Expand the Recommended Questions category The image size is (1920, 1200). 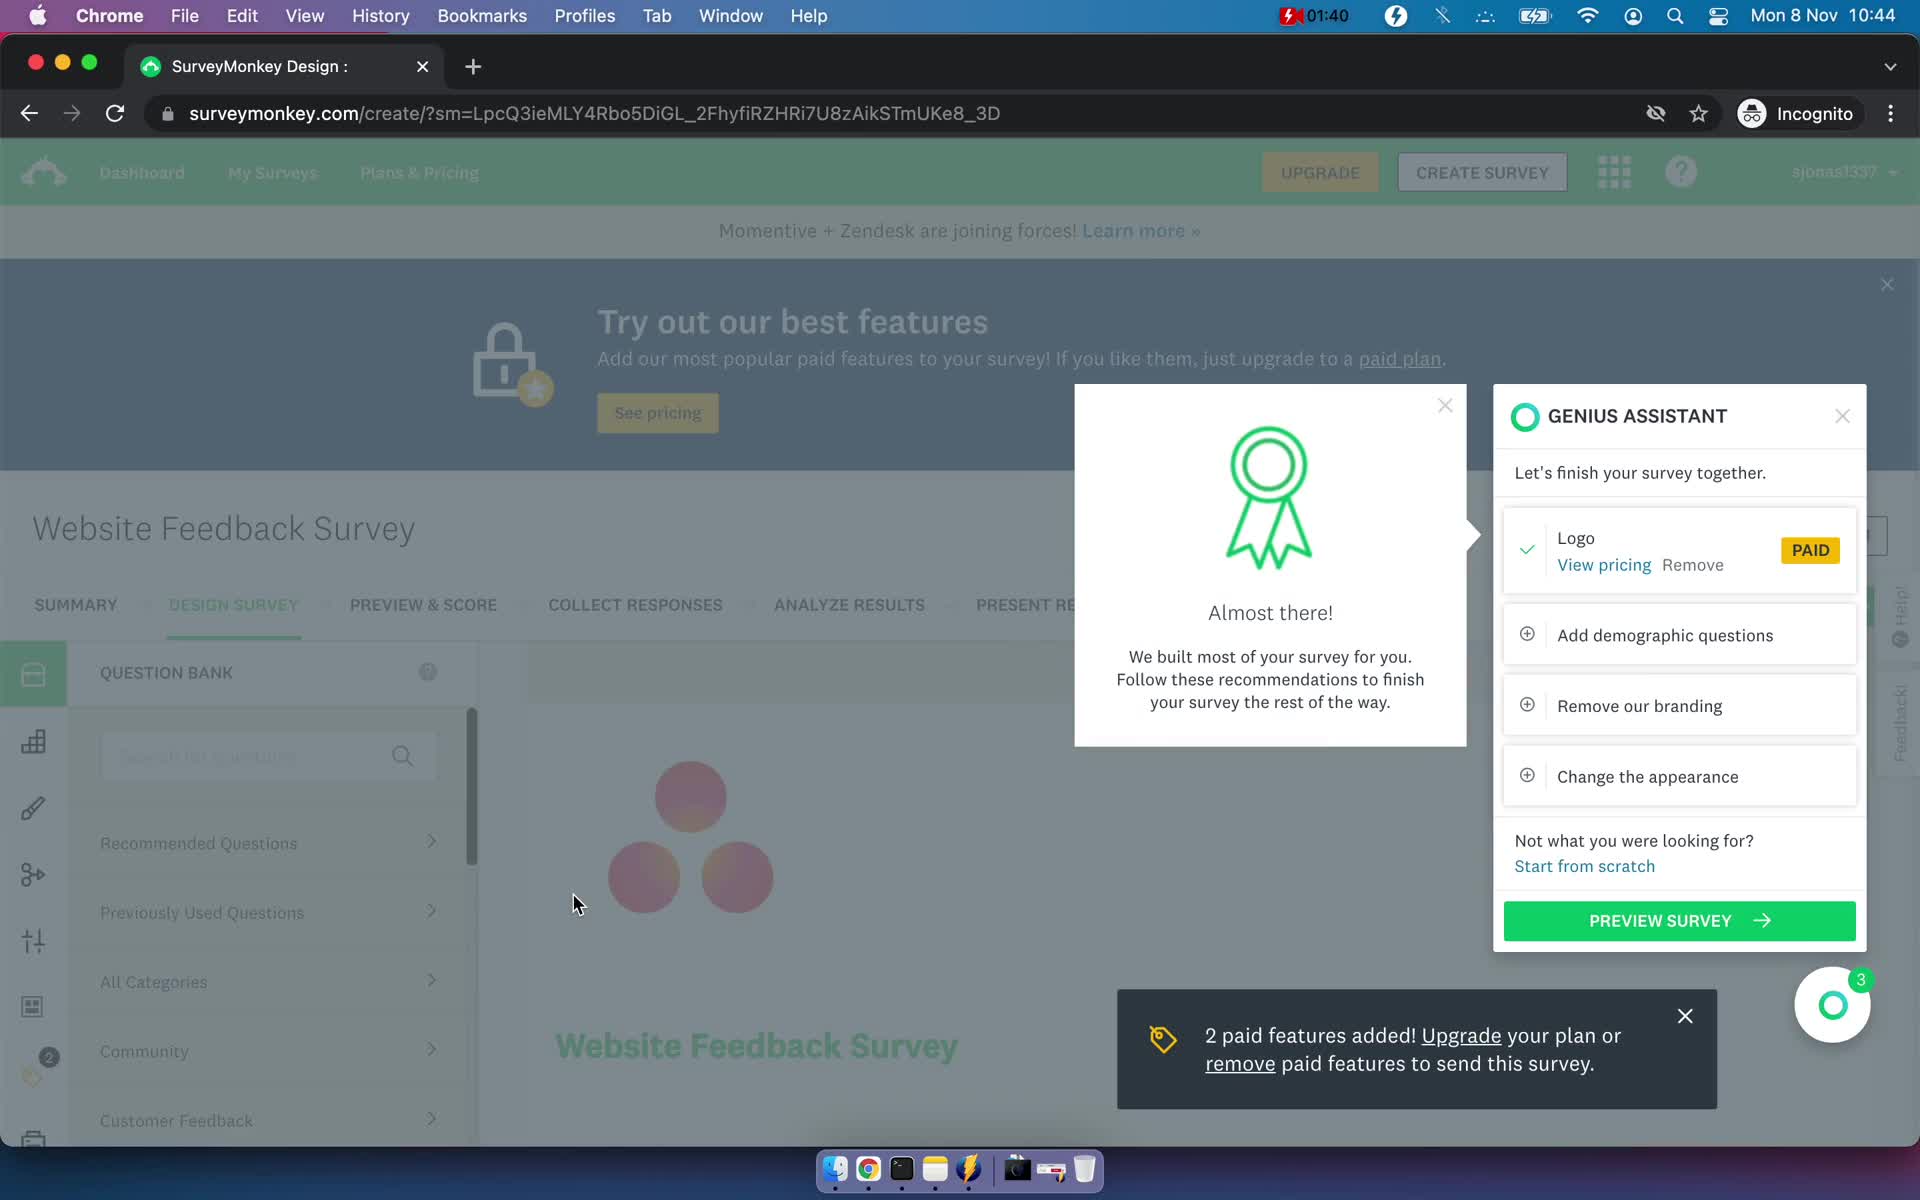click(x=267, y=842)
